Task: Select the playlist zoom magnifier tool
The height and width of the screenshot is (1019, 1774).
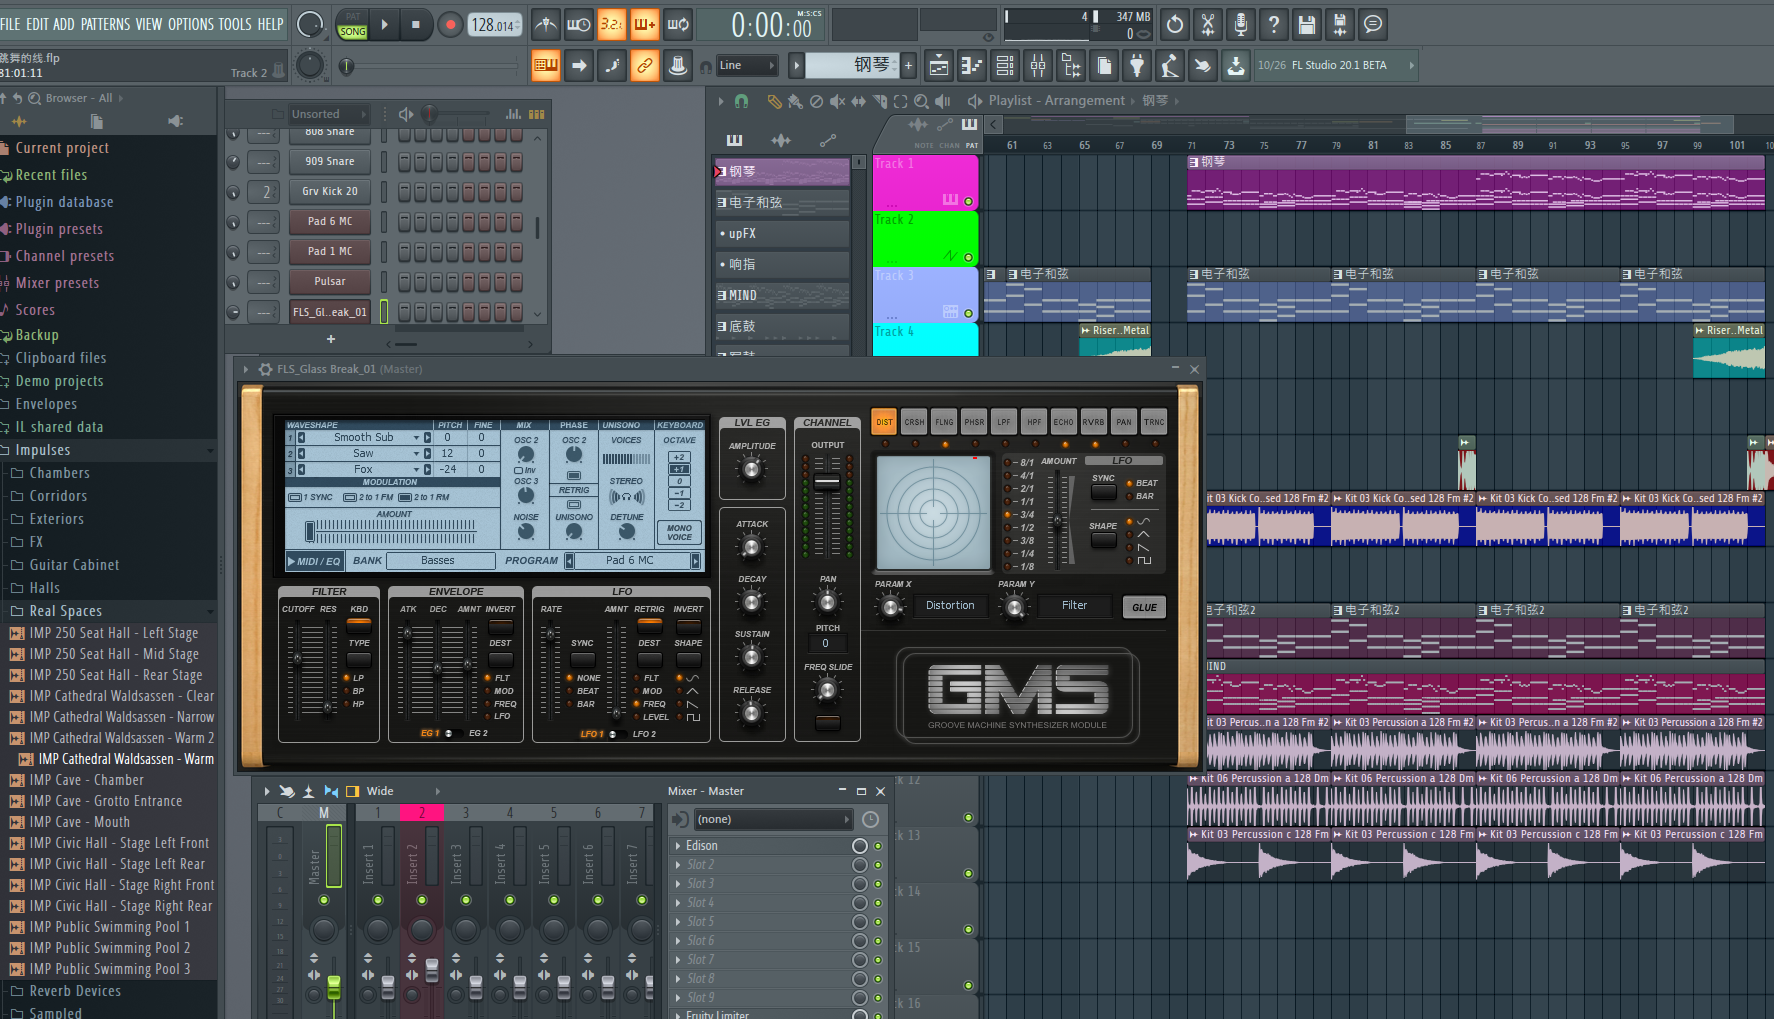Action: pos(921,101)
